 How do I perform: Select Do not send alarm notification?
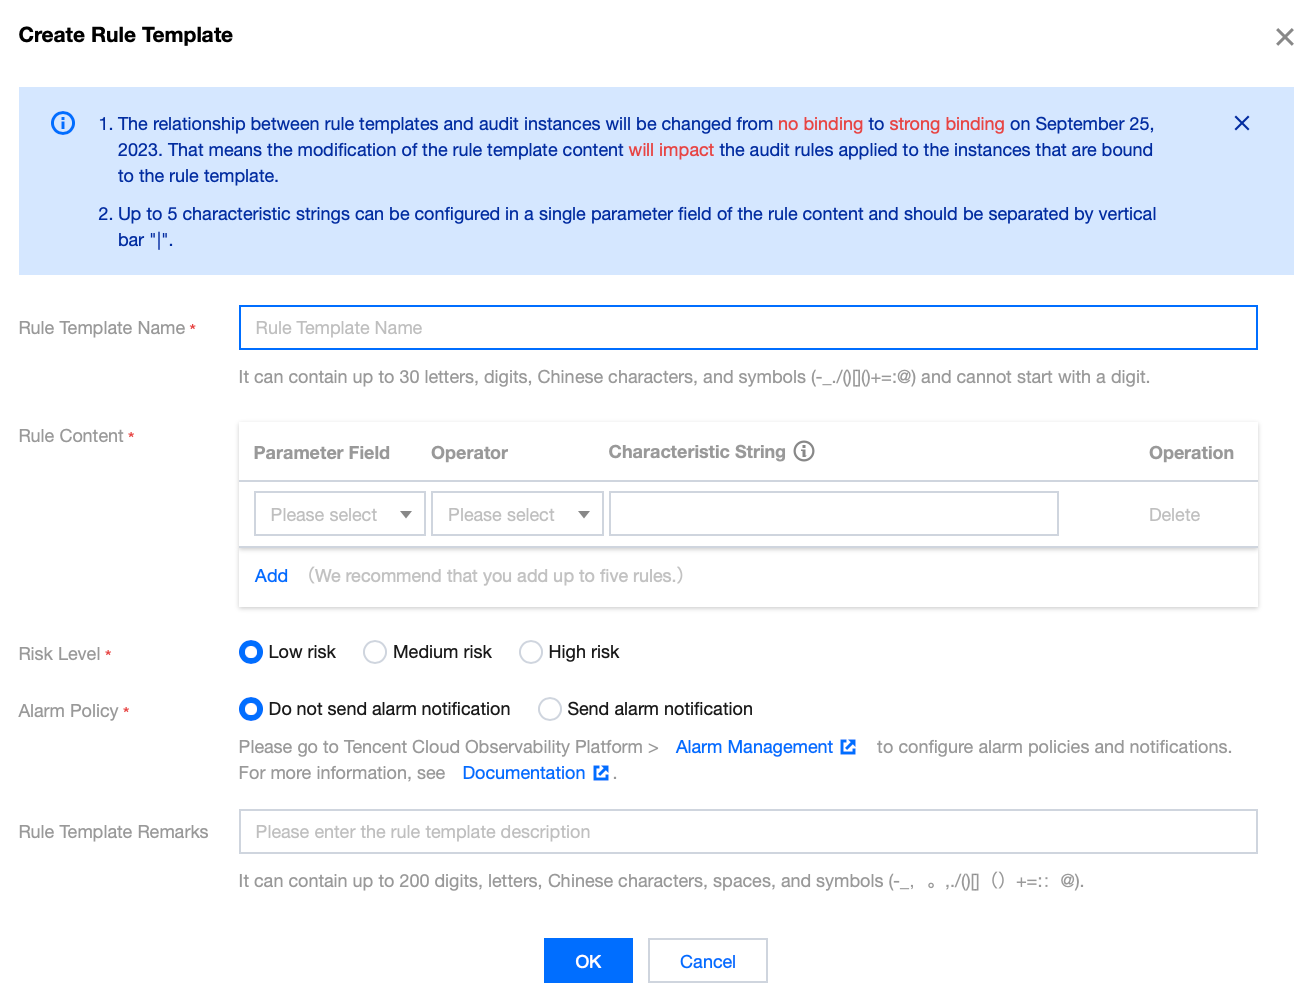(x=251, y=709)
